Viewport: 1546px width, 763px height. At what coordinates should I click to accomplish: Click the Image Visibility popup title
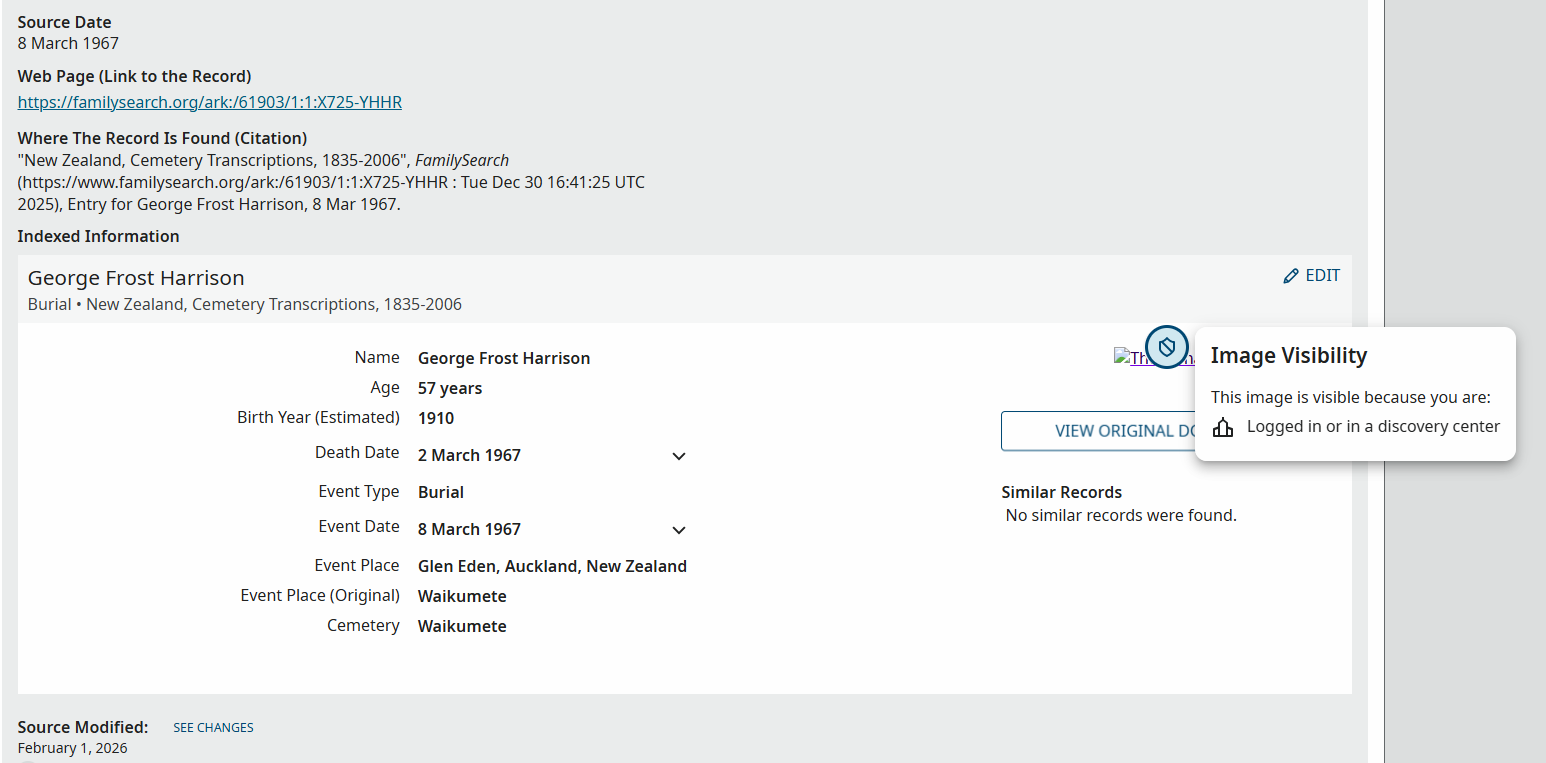coord(1288,355)
